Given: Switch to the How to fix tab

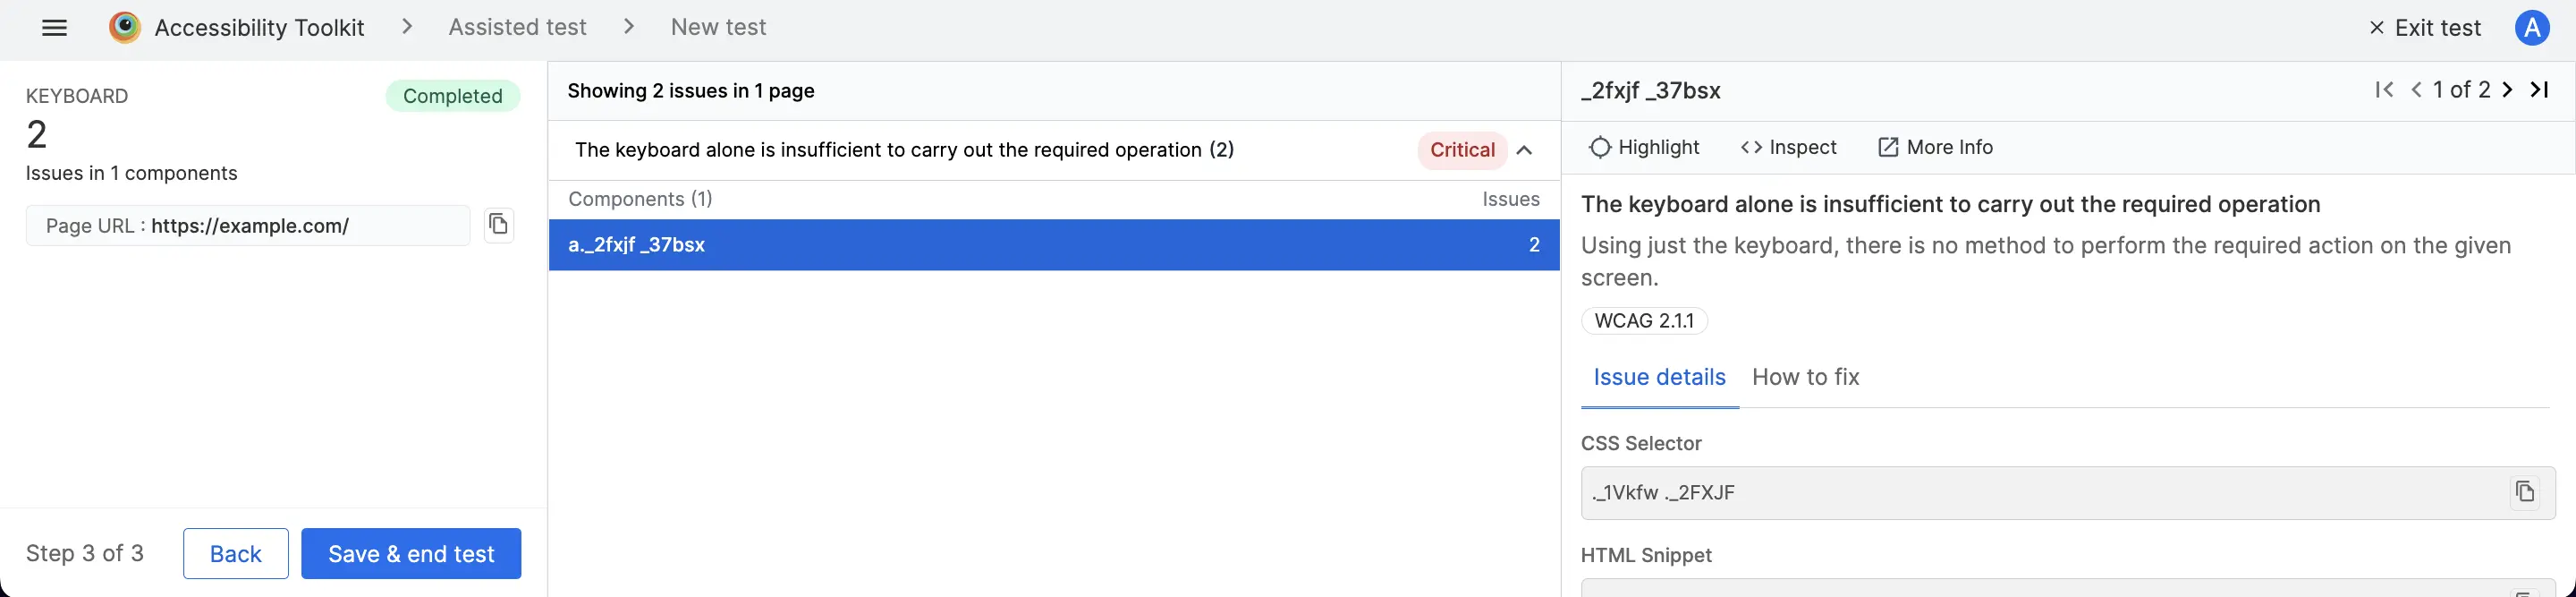Looking at the screenshot, I should [1805, 377].
